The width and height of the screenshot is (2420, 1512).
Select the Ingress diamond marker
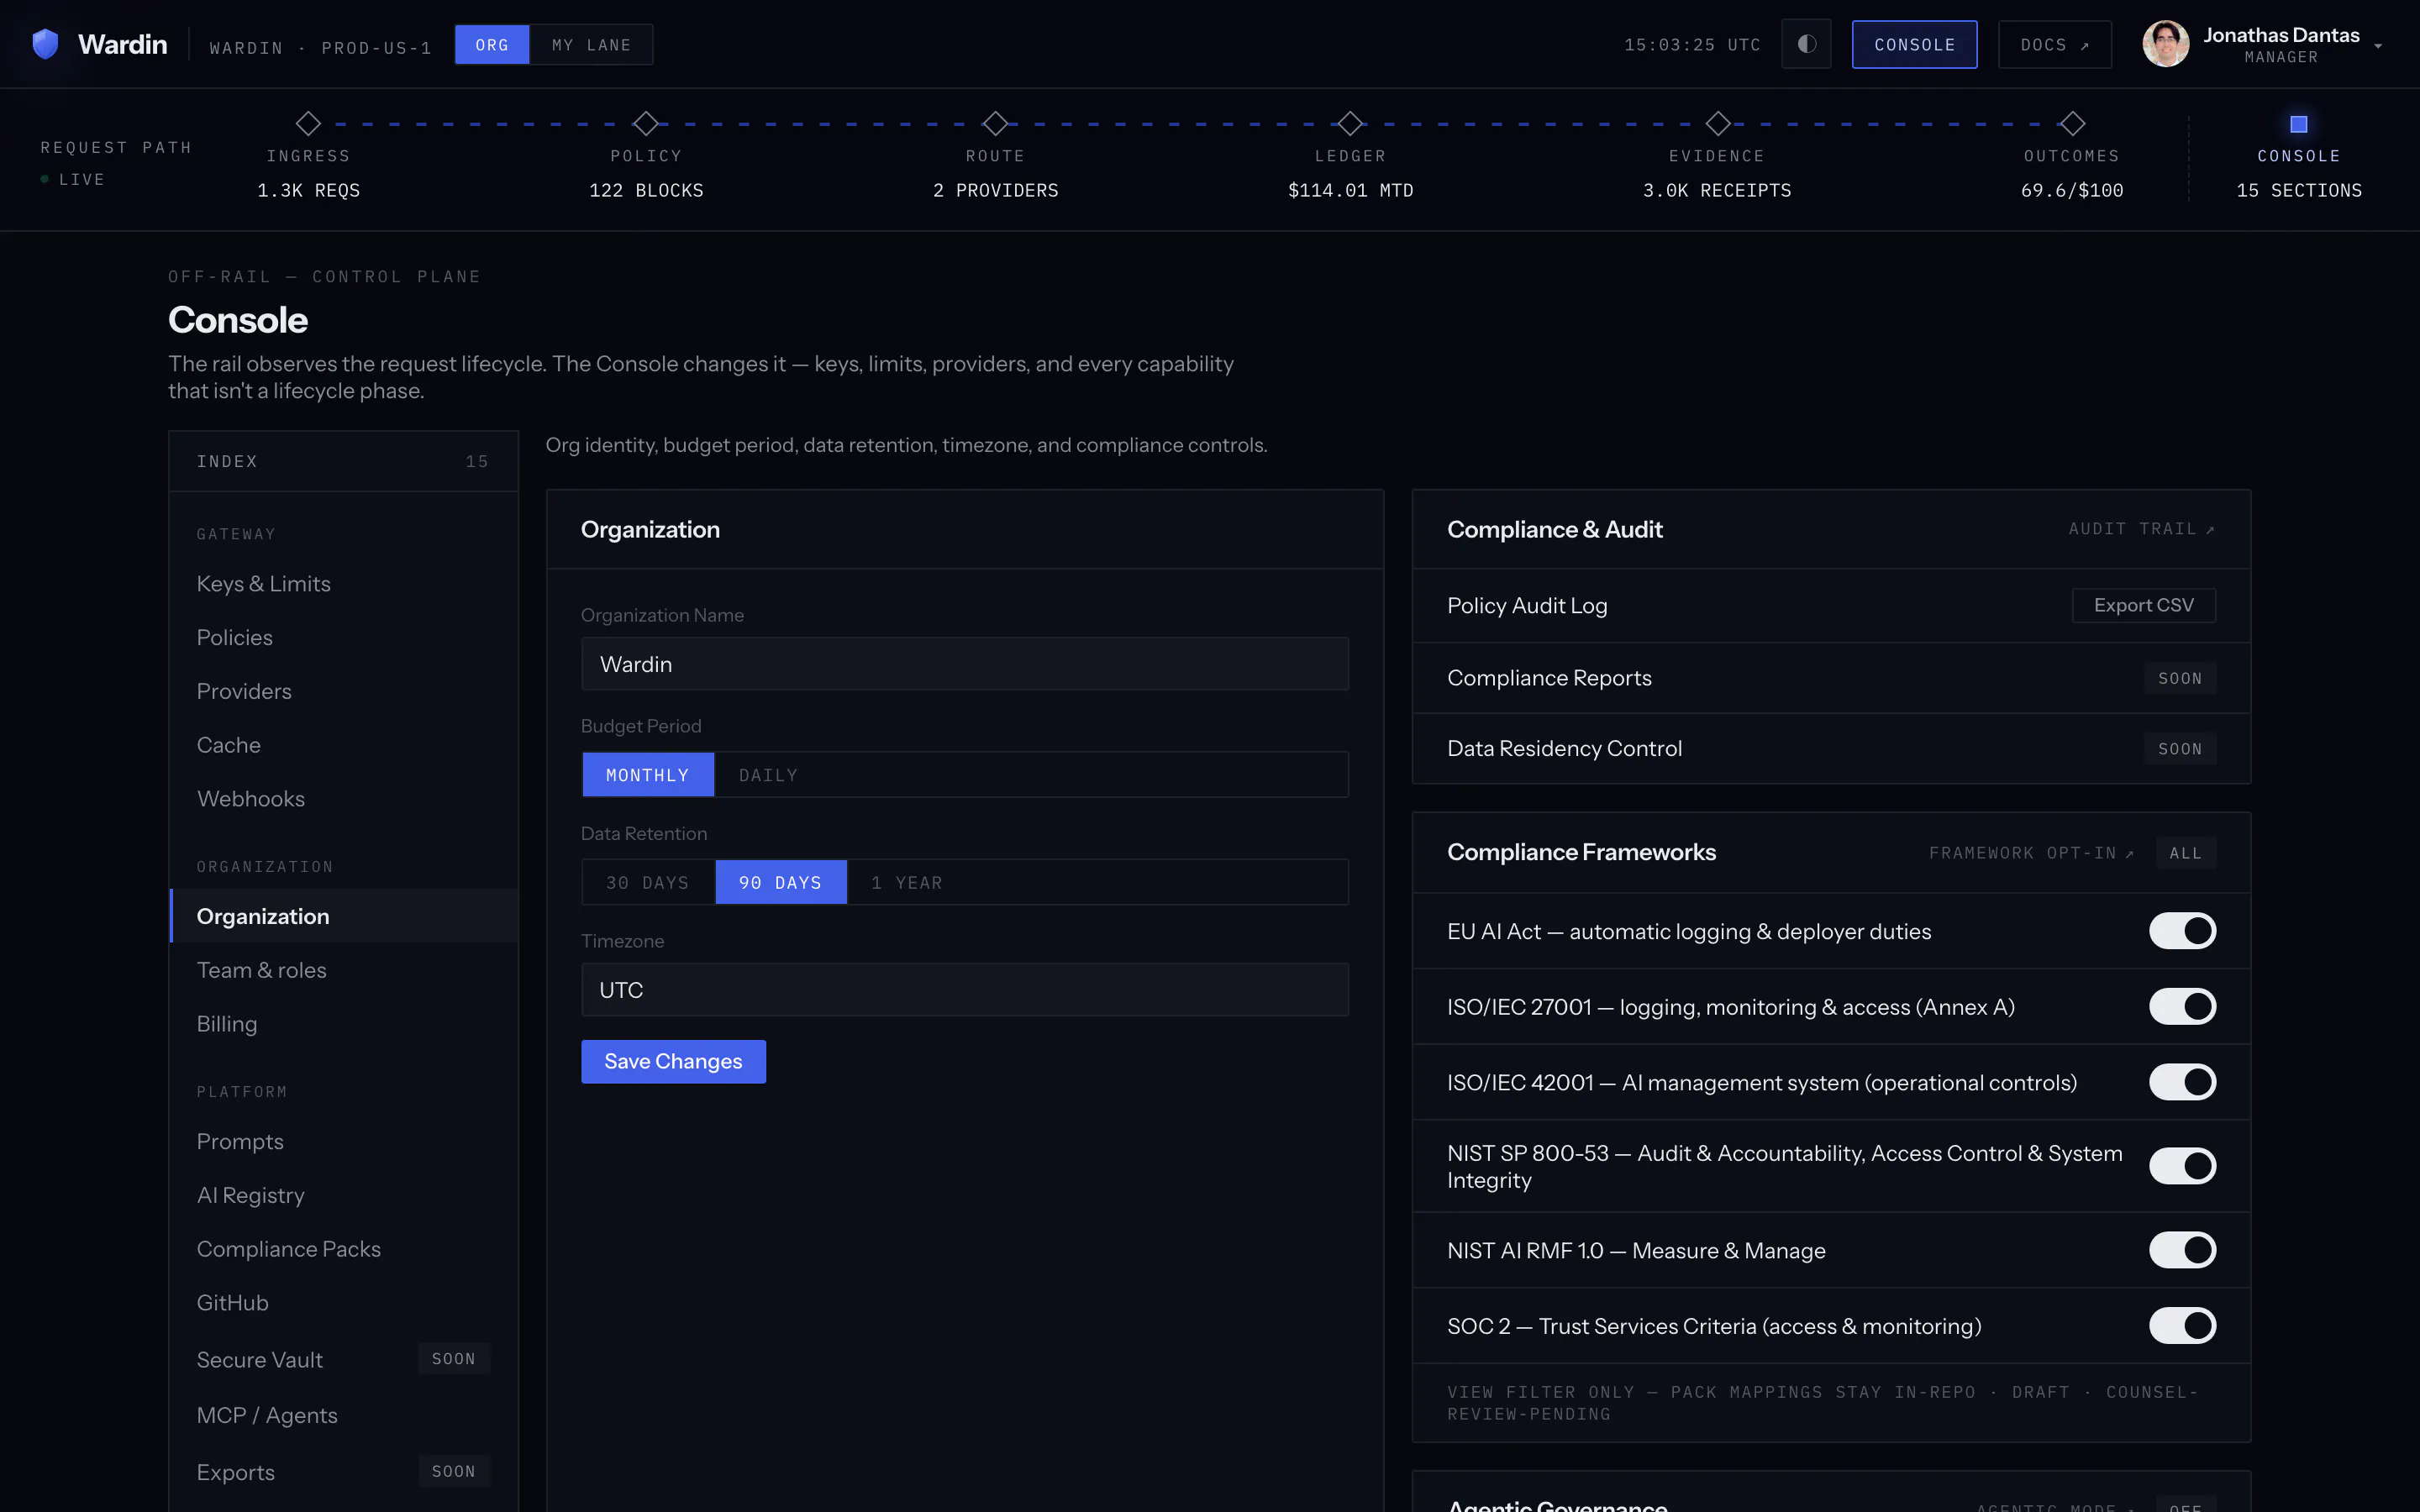tap(308, 123)
